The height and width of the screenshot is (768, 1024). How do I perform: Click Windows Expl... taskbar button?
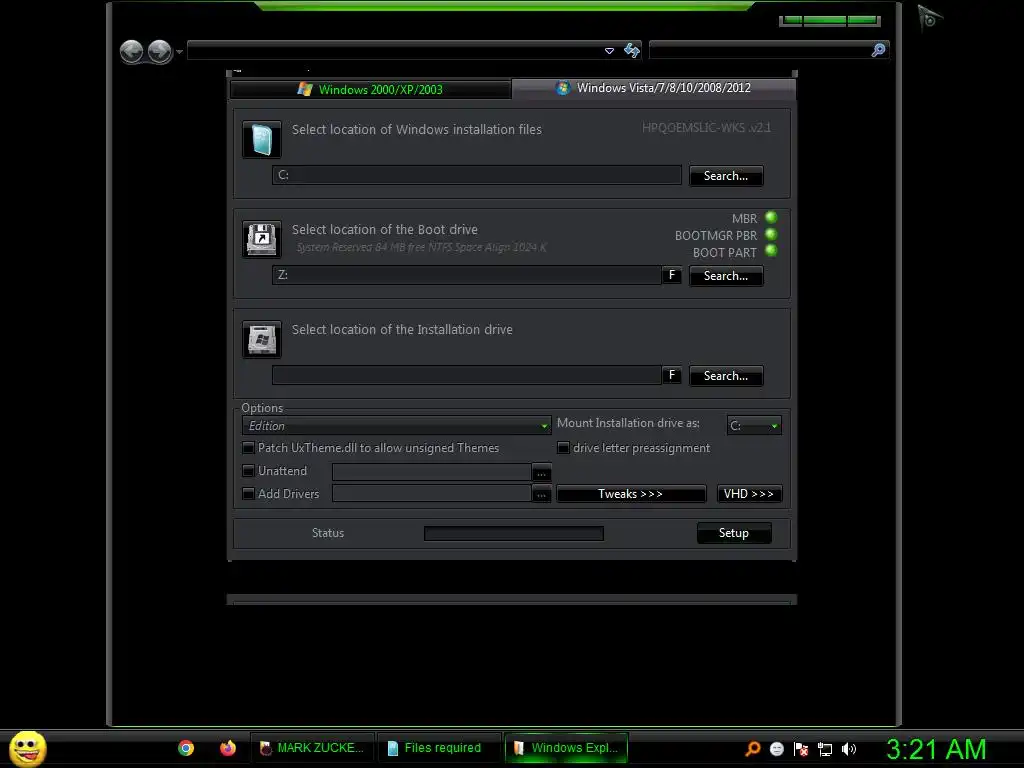click(566, 748)
